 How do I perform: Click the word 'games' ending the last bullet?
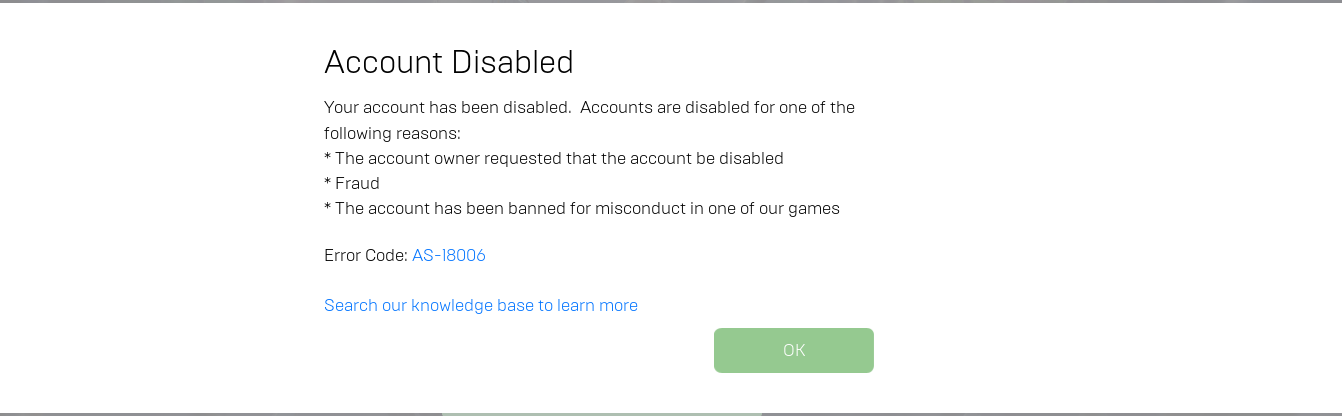coord(815,209)
